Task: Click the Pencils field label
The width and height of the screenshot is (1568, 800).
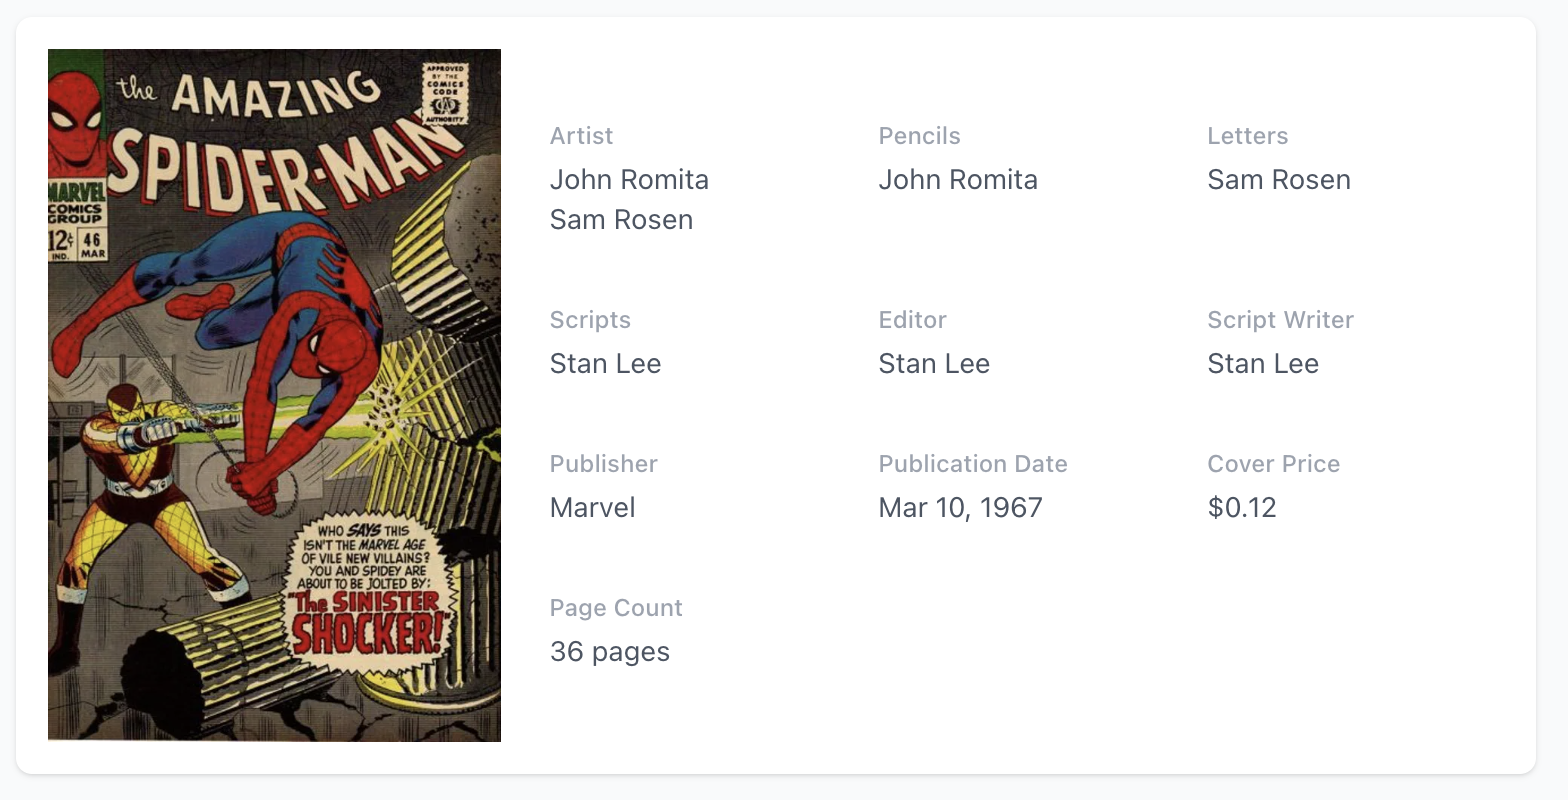Action: [x=919, y=136]
